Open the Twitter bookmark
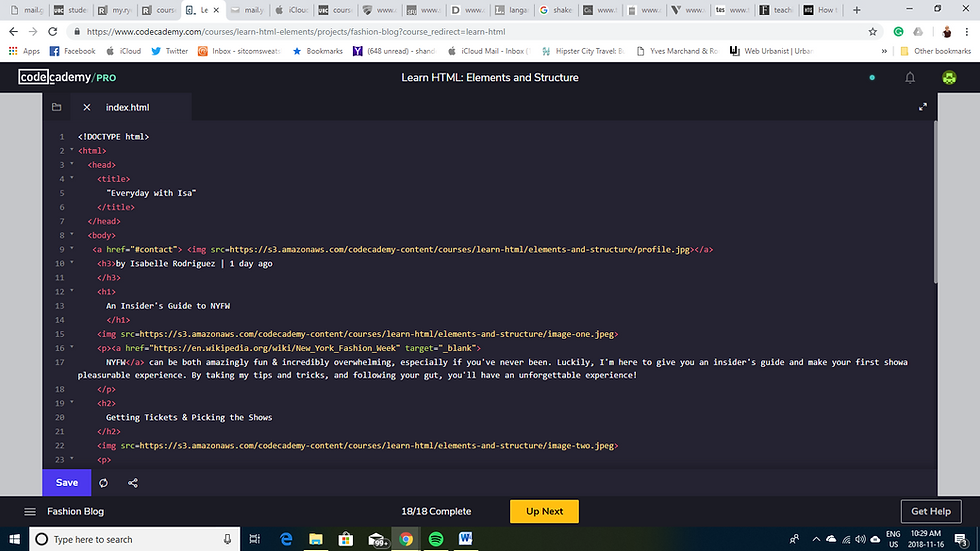This screenshot has width=980, height=551. click(169, 51)
